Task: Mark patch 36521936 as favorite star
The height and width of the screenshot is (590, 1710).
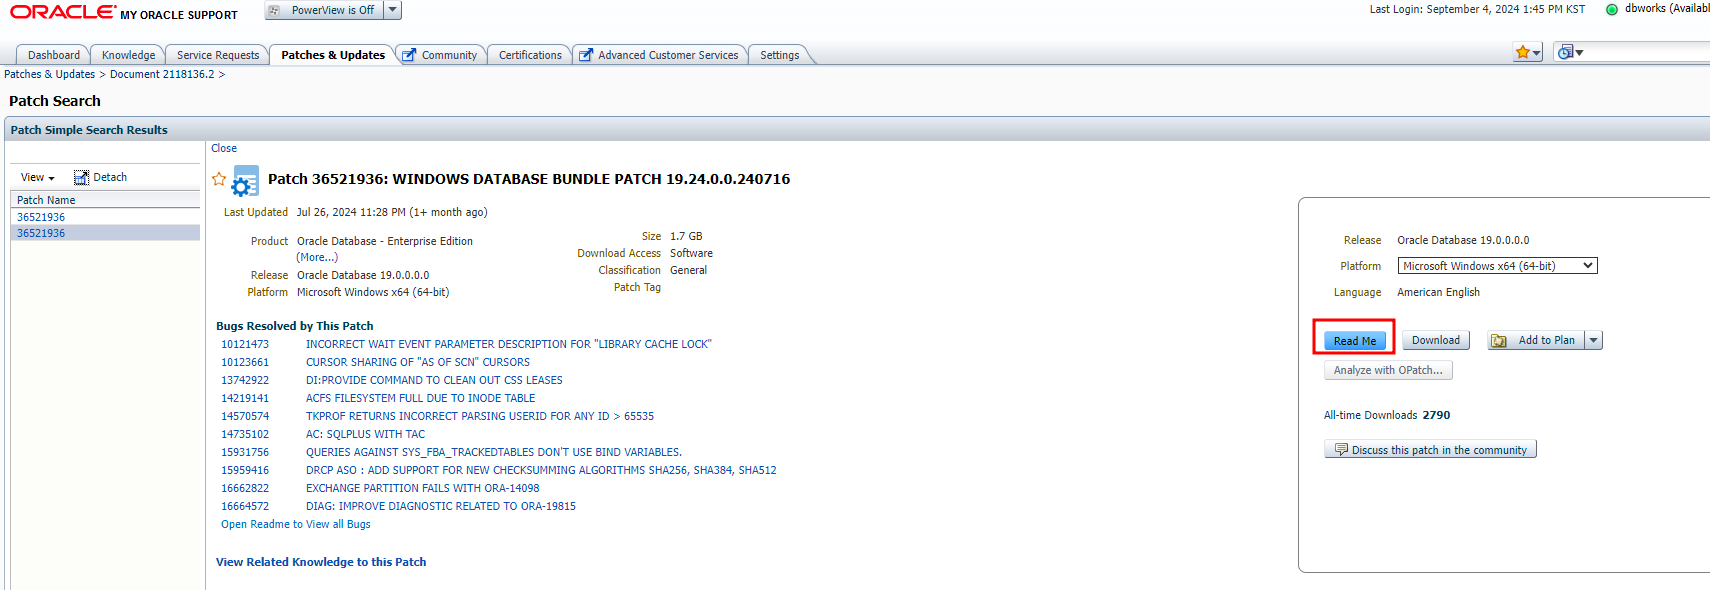Action: click(x=219, y=179)
